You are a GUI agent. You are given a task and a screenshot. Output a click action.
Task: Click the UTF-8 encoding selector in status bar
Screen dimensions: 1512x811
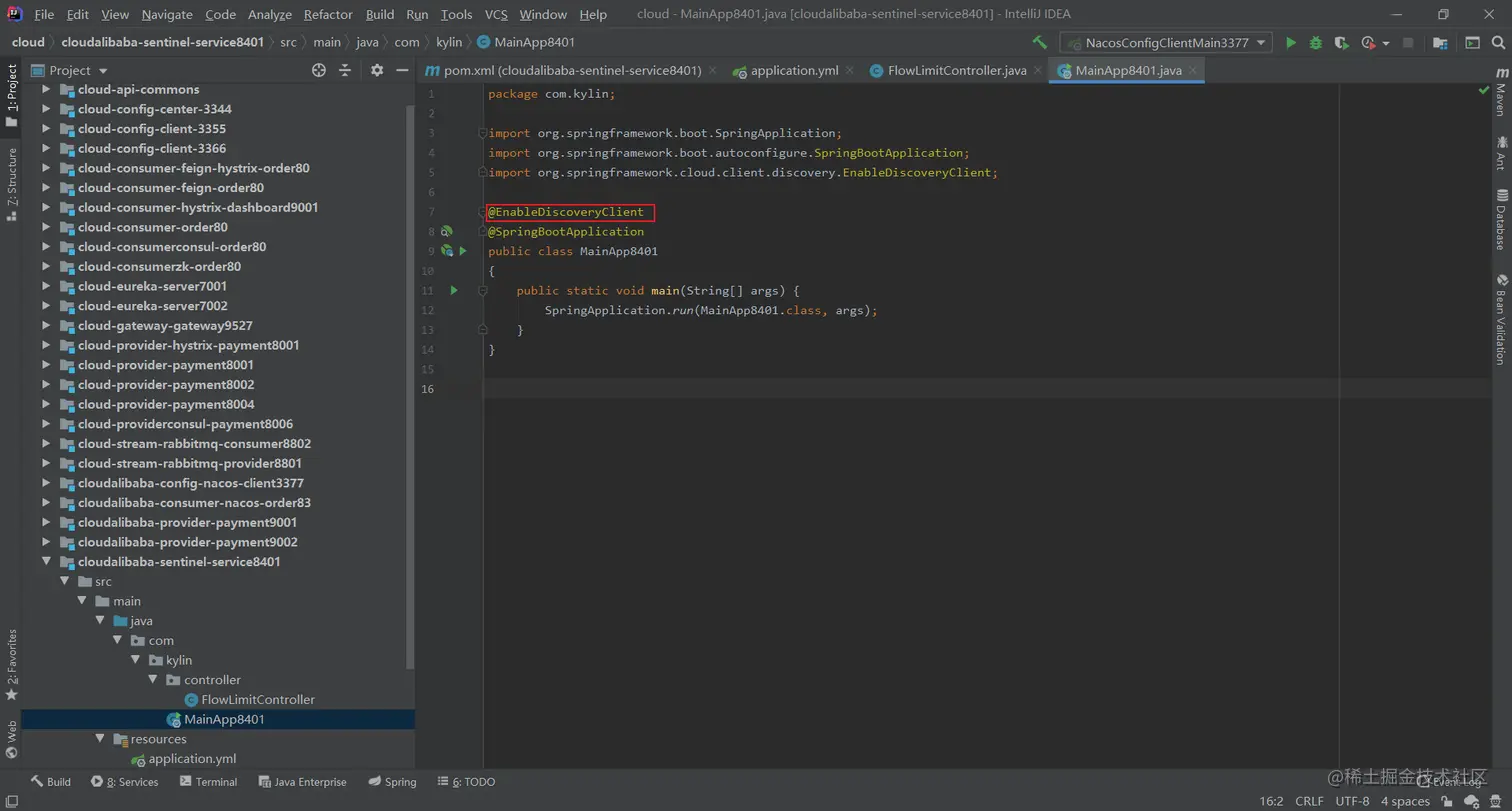tap(1352, 801)
